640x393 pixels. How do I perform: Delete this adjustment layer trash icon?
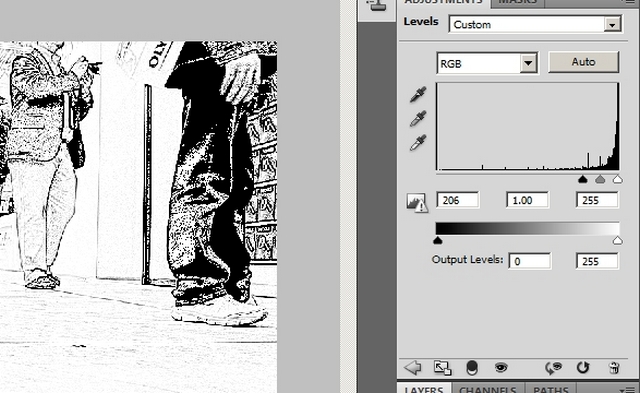pyautogui.click(x=614, y=368)
